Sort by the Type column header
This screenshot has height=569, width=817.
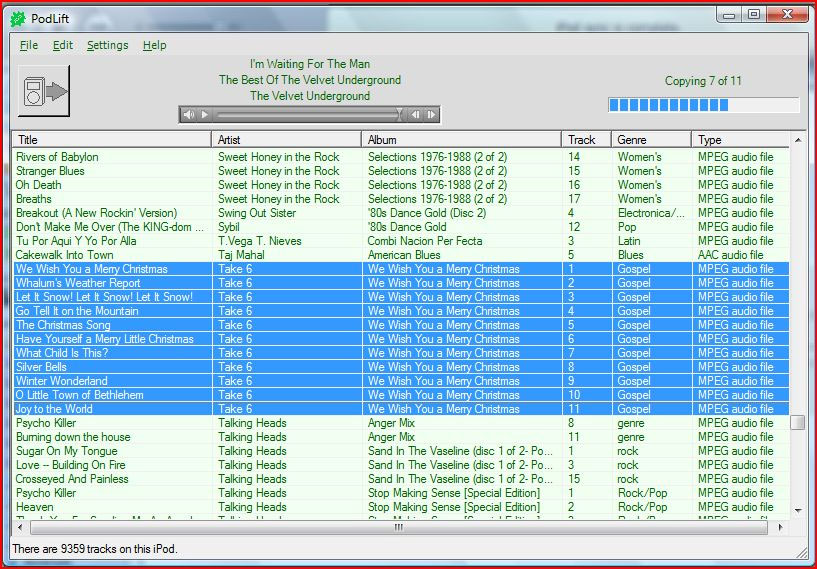point(740,140)
